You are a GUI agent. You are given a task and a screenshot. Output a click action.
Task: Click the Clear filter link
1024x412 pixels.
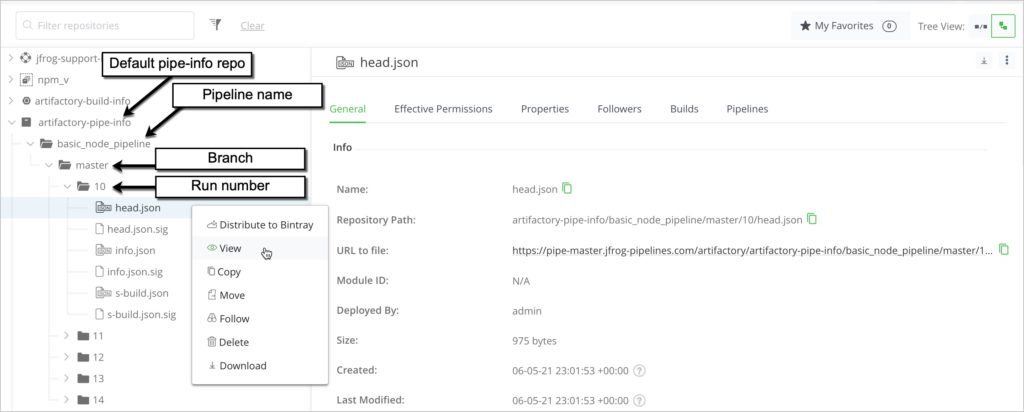252,26
